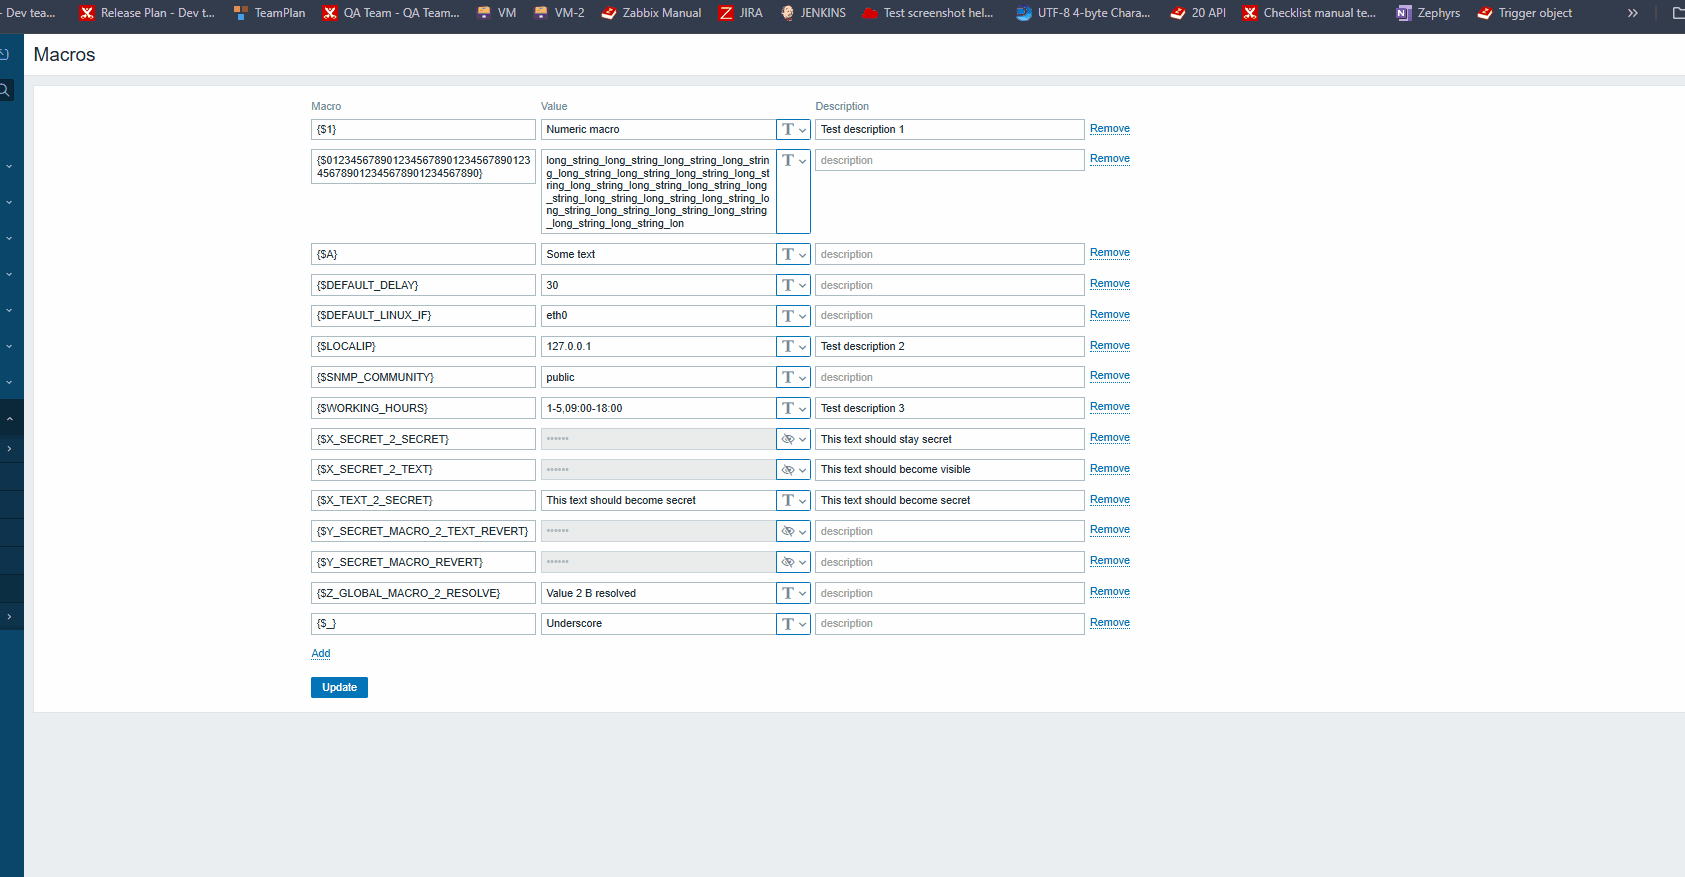
Task: Open the Trigger object bookmark
Action: [1525, 13]
